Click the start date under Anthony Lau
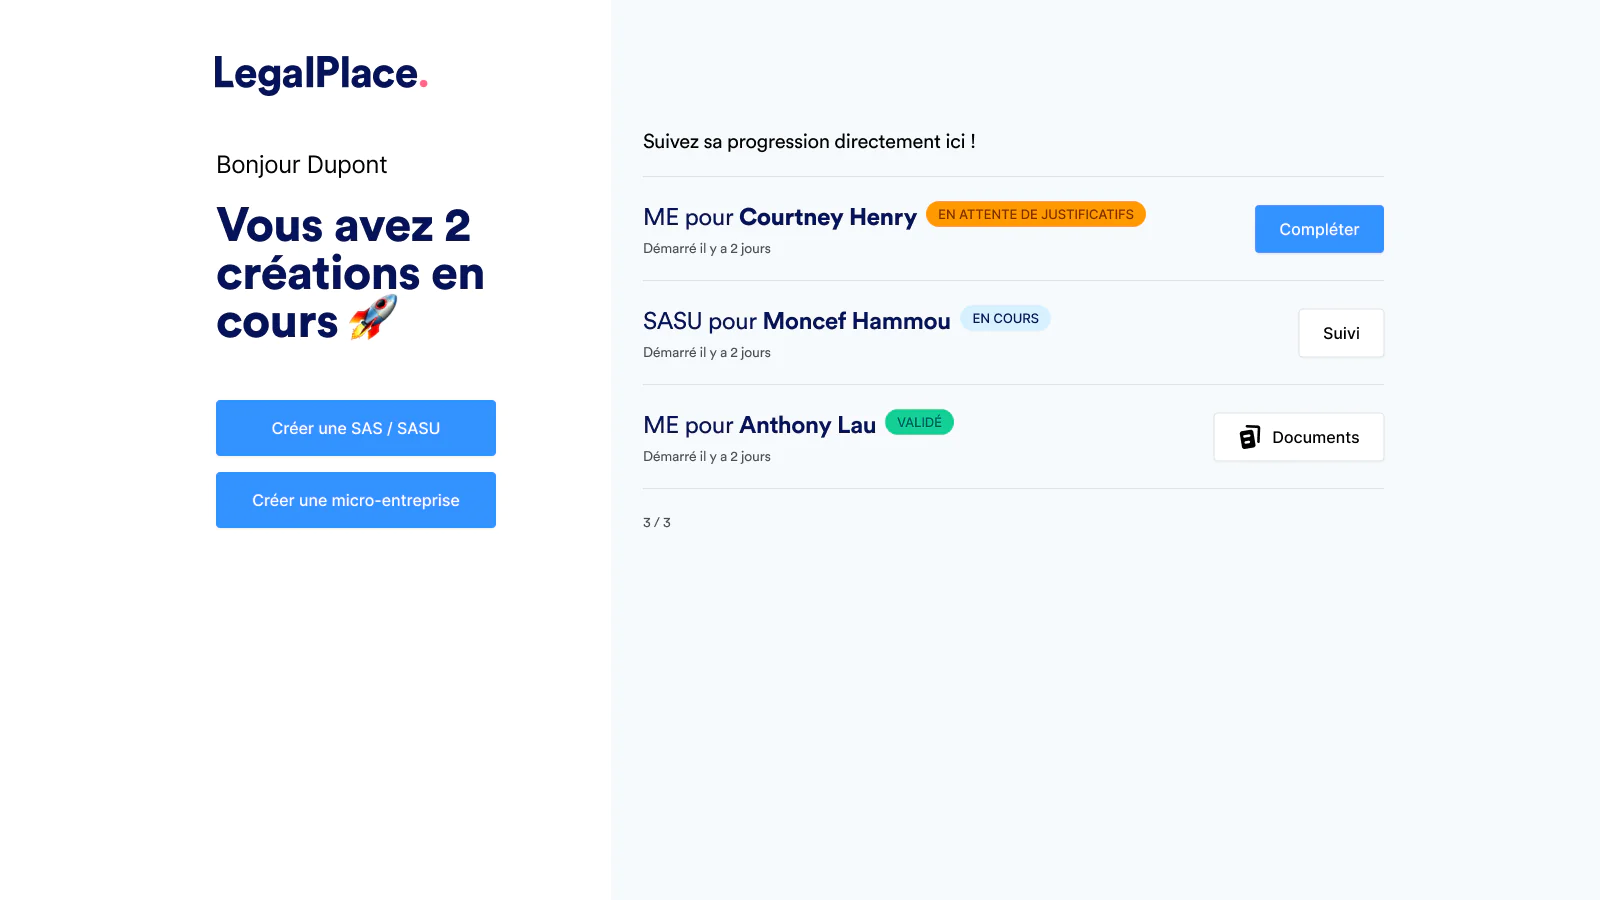The width and height of the screenshot is (1600, 900). tap(706, 457)
